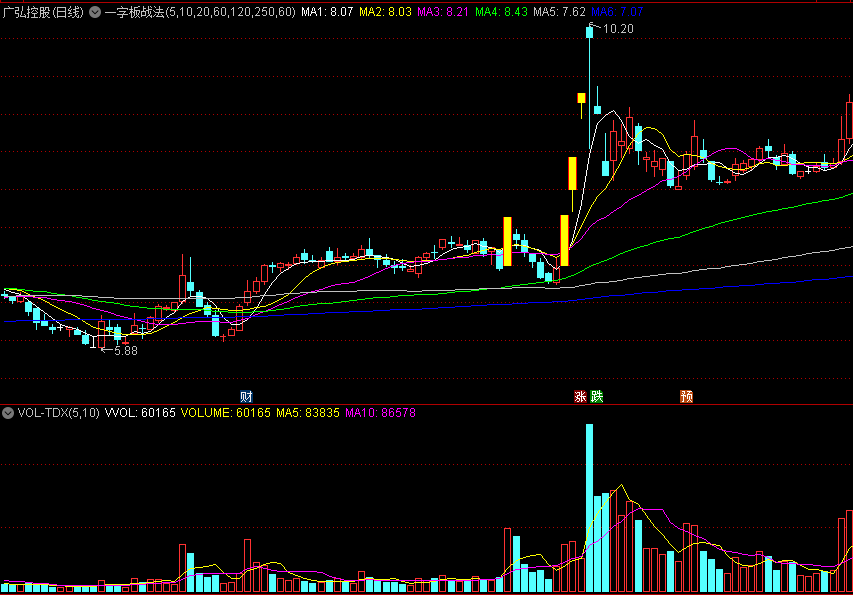Select the stock name 广弘控股(日线)
This screenshot has height=595, width=853.
pyautogui.click(x=43, y=12)
